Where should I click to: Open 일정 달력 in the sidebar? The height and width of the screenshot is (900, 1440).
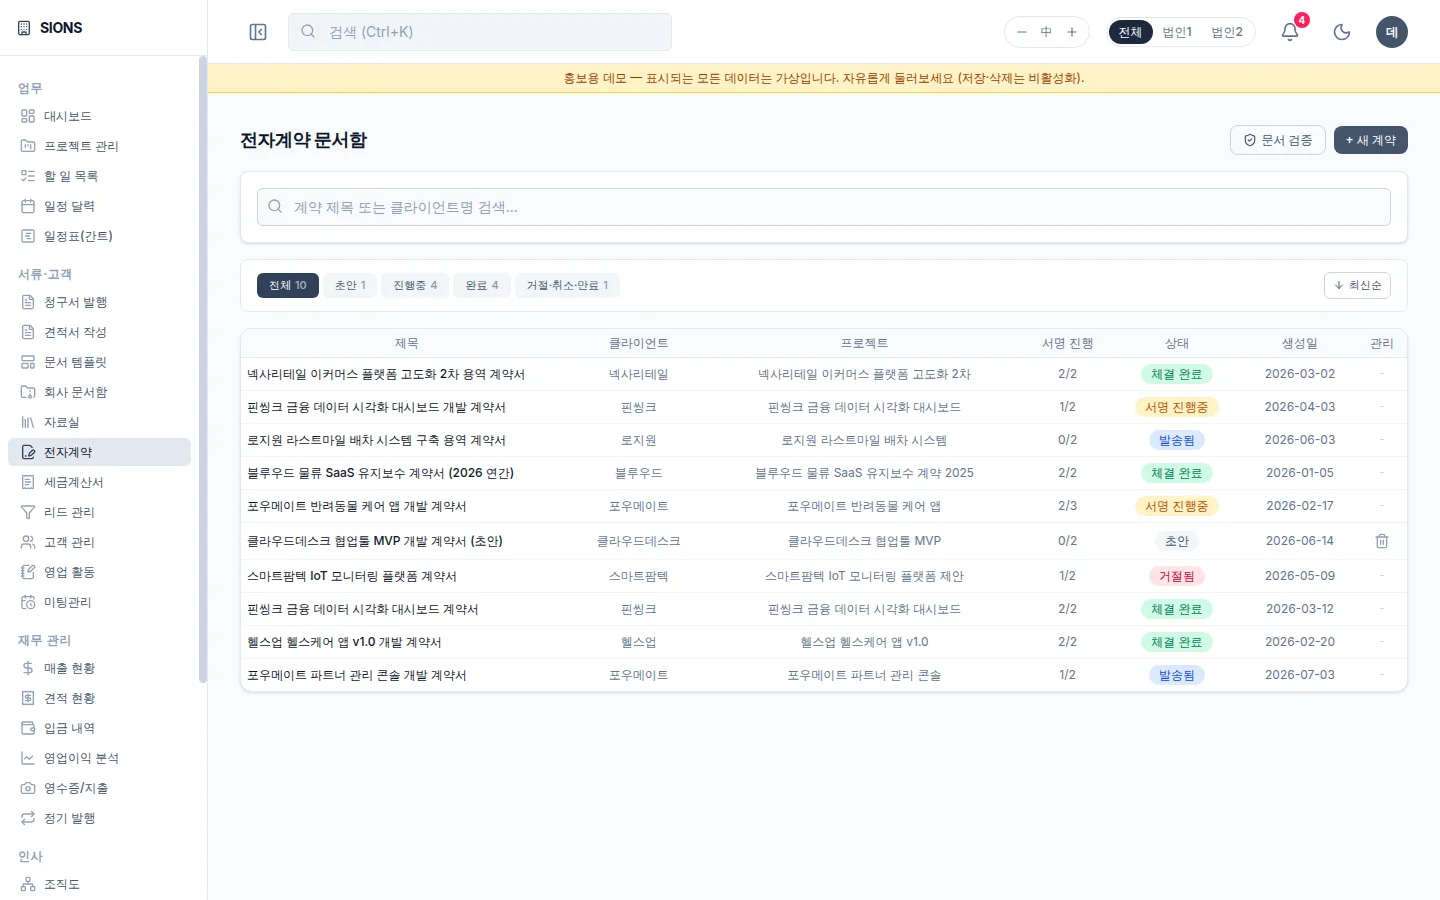click(99, 206)
